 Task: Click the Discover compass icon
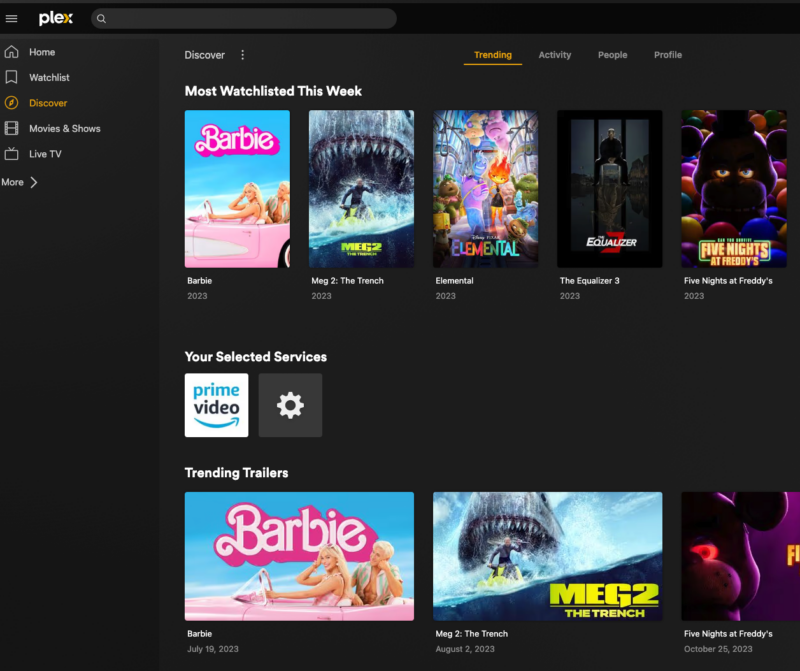(11, 103)
